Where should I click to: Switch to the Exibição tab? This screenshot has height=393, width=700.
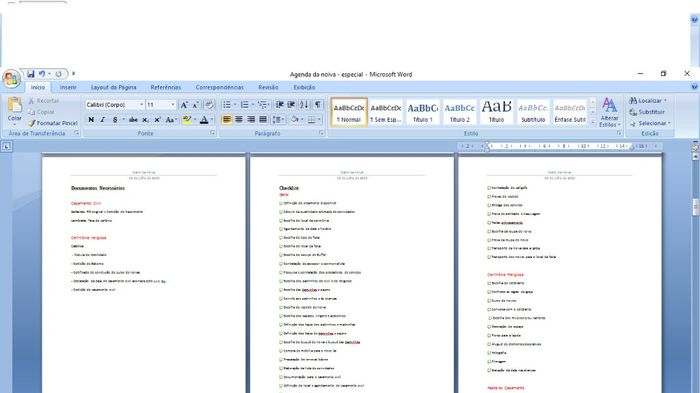point(304,88)
